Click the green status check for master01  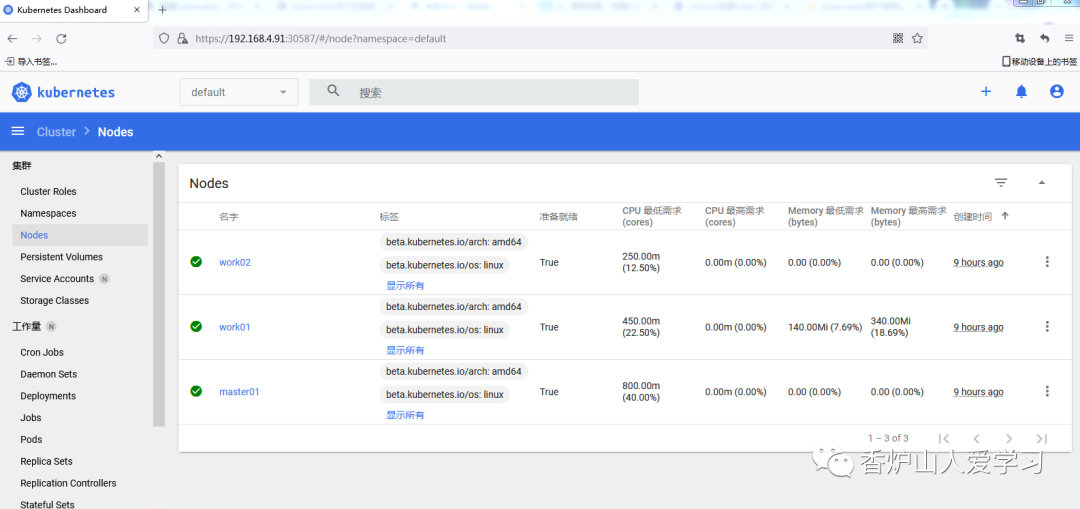tap(196, 391)
